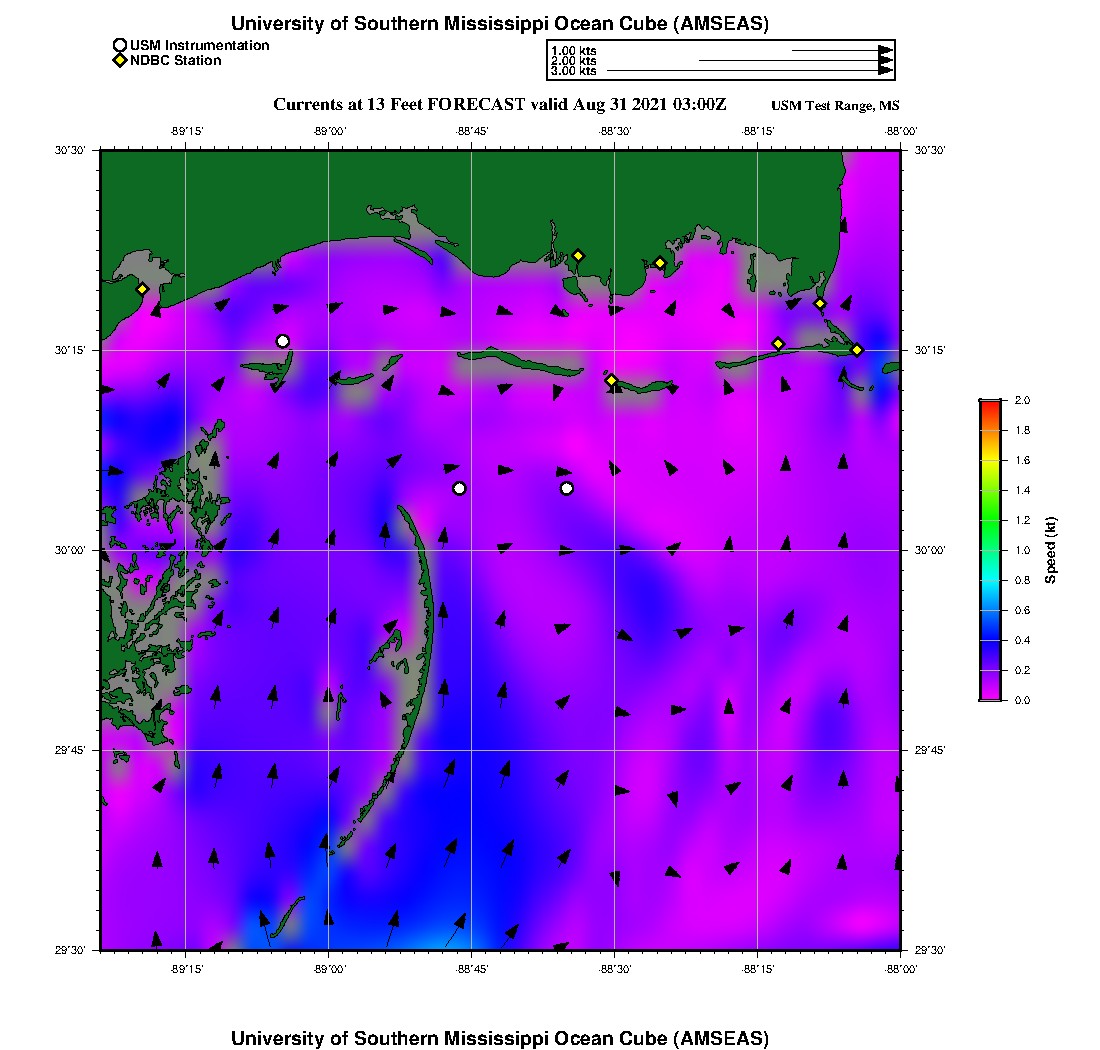This screenshot has width=1100, height=1050.
Task: Click the 'NDBC Station' legend text
Action: tap(176, 61)
